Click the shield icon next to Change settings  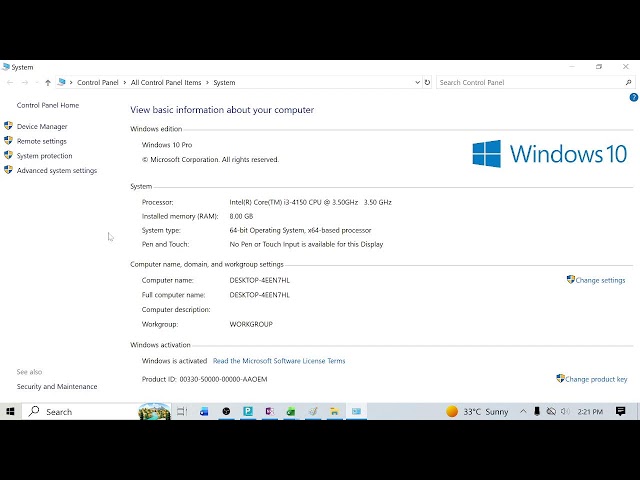(x=571, y=279)
